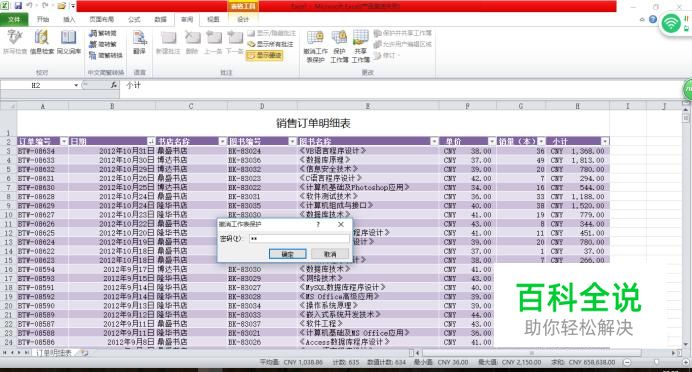Open filter dropdown for 图书编号 column
The image size is (692, 372).
point(293,141)
